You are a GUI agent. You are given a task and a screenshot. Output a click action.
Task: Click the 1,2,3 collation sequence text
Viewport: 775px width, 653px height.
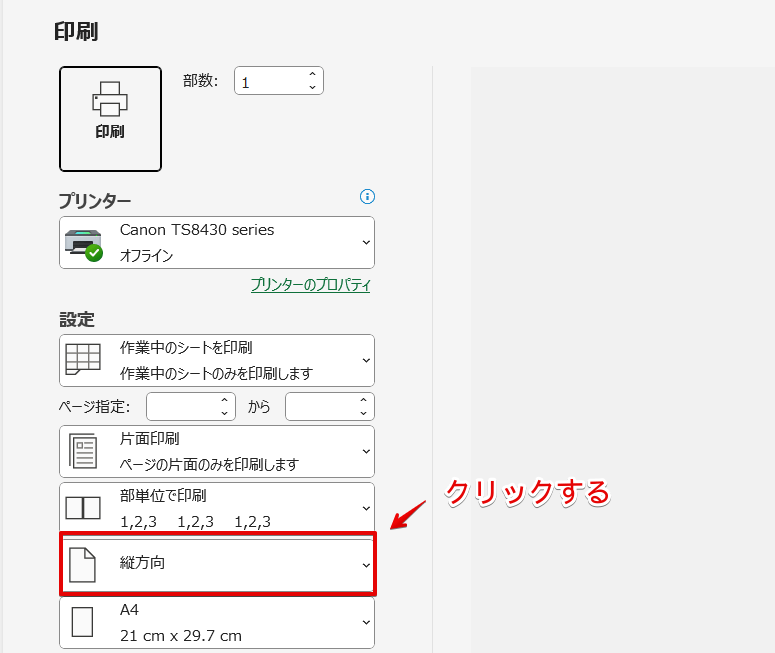coord(196,522)
